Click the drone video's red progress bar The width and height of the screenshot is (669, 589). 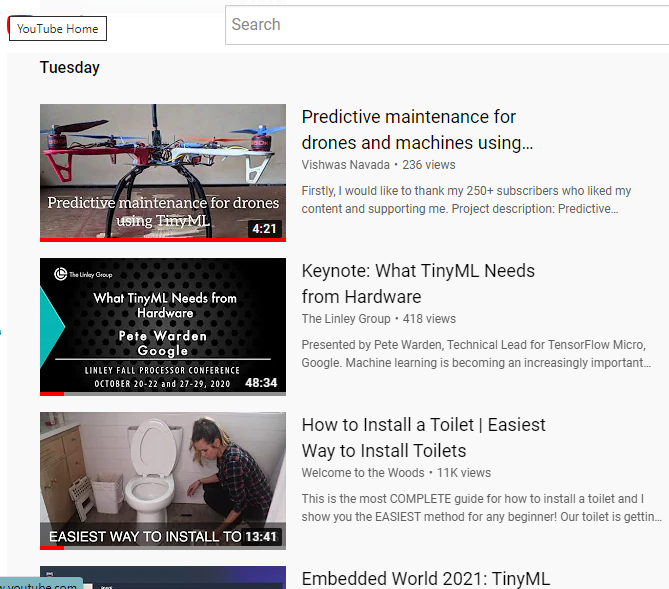click(x=163, y=240)
